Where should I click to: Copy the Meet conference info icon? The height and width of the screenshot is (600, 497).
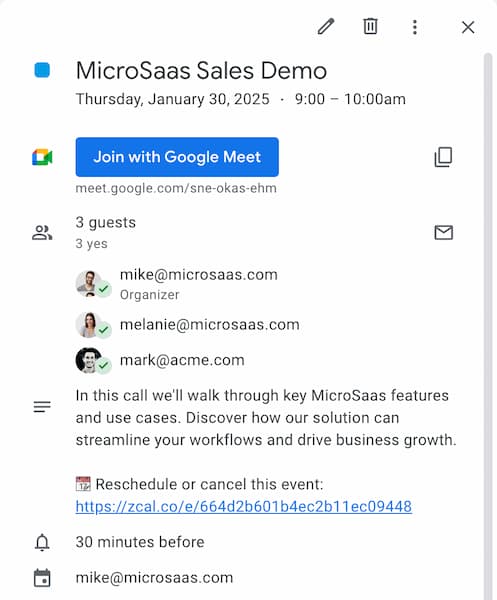pos(443,157)
